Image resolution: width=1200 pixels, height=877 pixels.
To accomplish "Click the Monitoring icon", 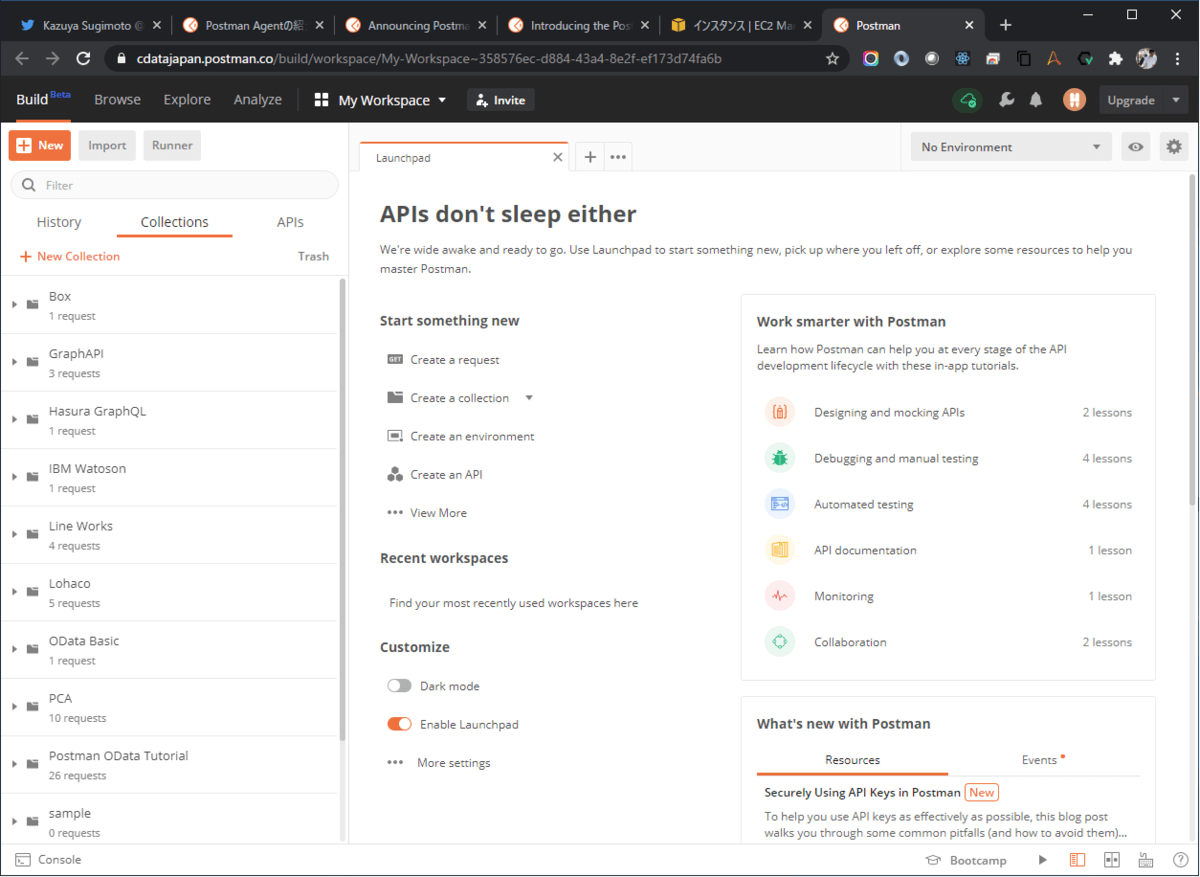I will [x=780, y=596].
